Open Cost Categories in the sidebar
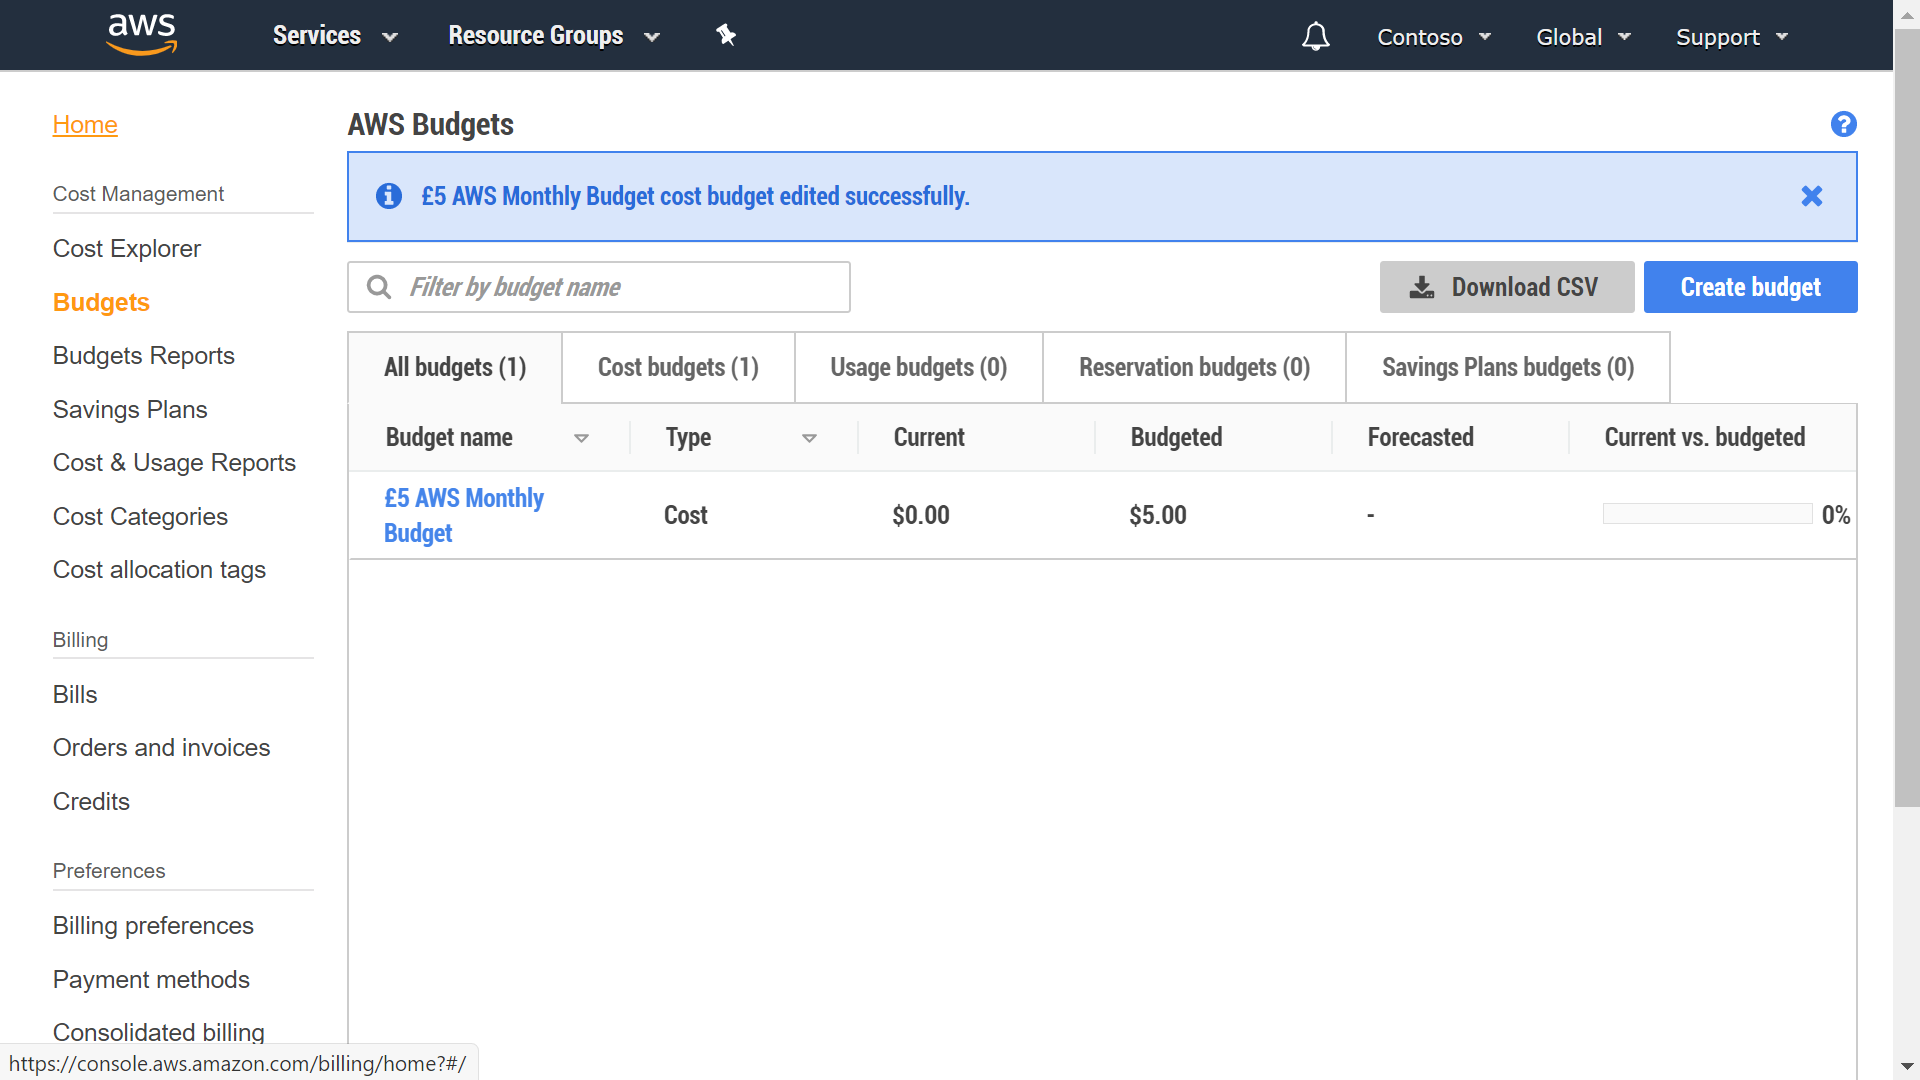 click(x=140, y=516)
